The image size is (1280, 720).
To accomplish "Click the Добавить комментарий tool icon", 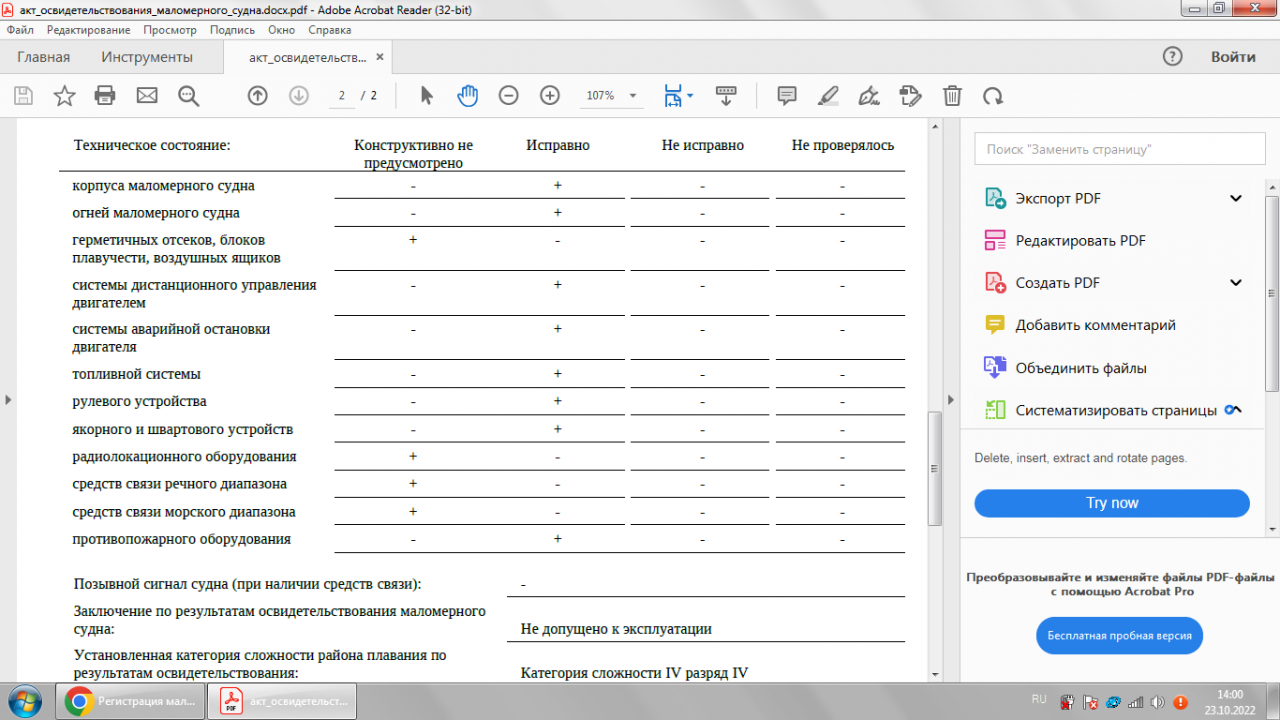I will pos(994,325).
